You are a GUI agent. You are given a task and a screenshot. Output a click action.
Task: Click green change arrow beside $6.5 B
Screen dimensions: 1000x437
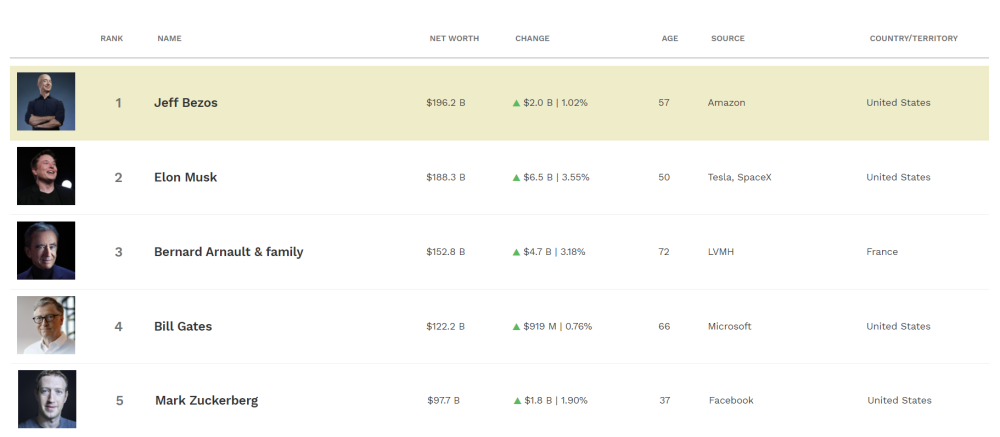click(x=517, y=178)
